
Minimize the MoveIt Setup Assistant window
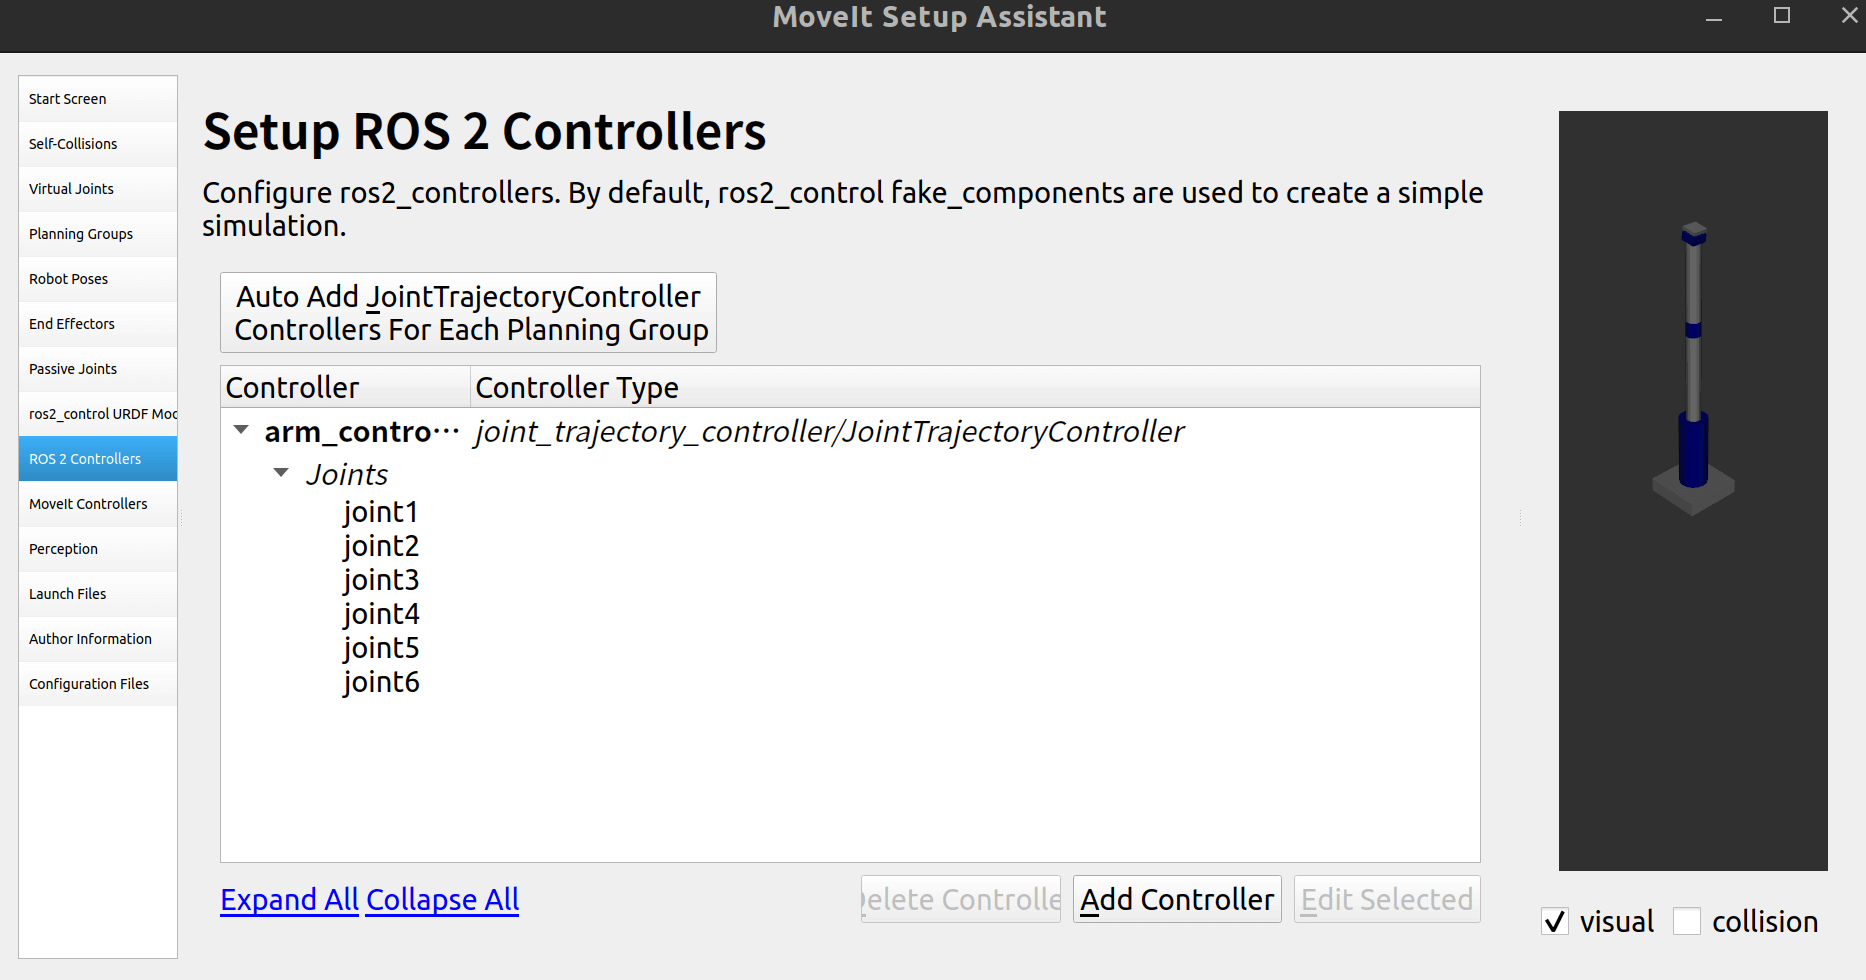point(1714,18)
